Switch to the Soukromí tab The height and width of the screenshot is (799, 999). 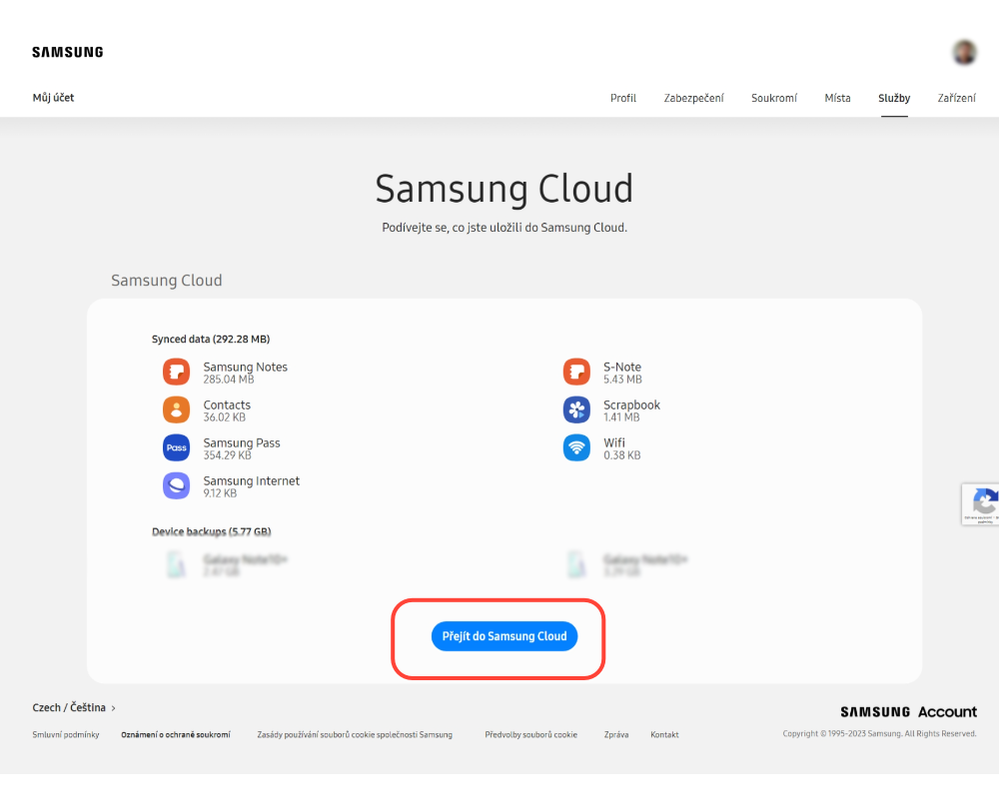pyautogui.click(x=774, y=98)
